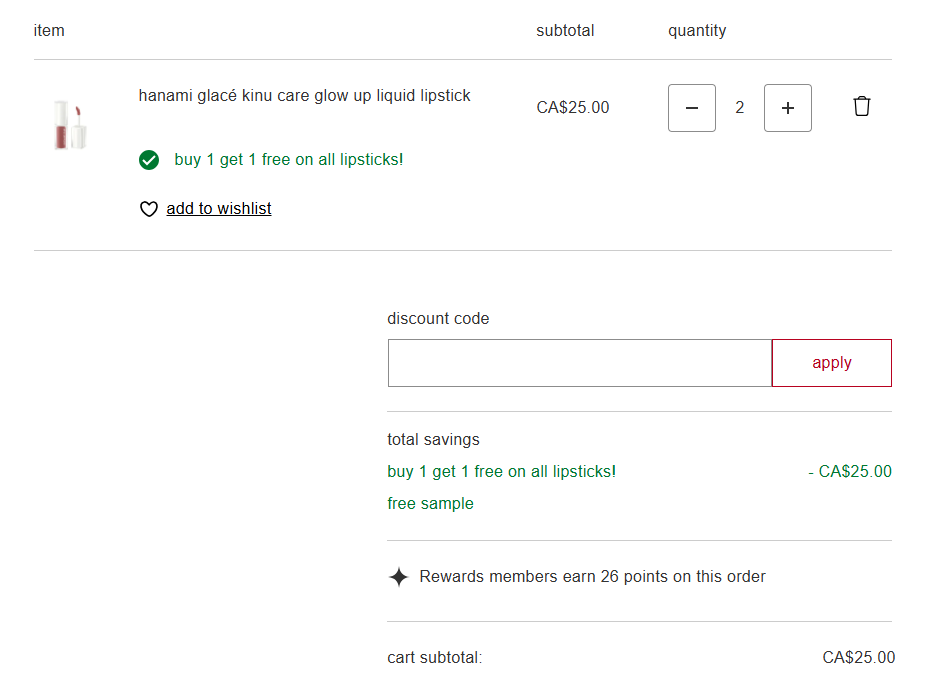Click the heart icon beside add to wishlist
Viewport: 950px width, 683px height.
(149, 209)
